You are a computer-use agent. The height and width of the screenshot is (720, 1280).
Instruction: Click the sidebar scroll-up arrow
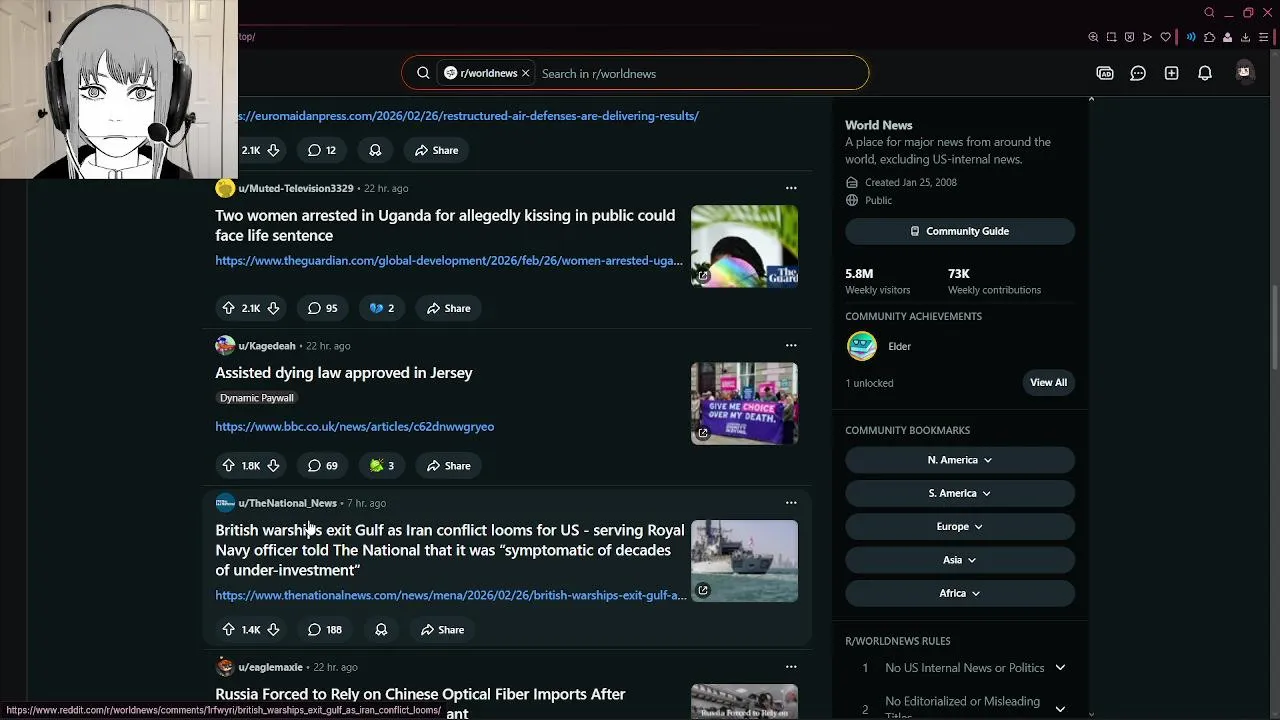pos(1091,99)
